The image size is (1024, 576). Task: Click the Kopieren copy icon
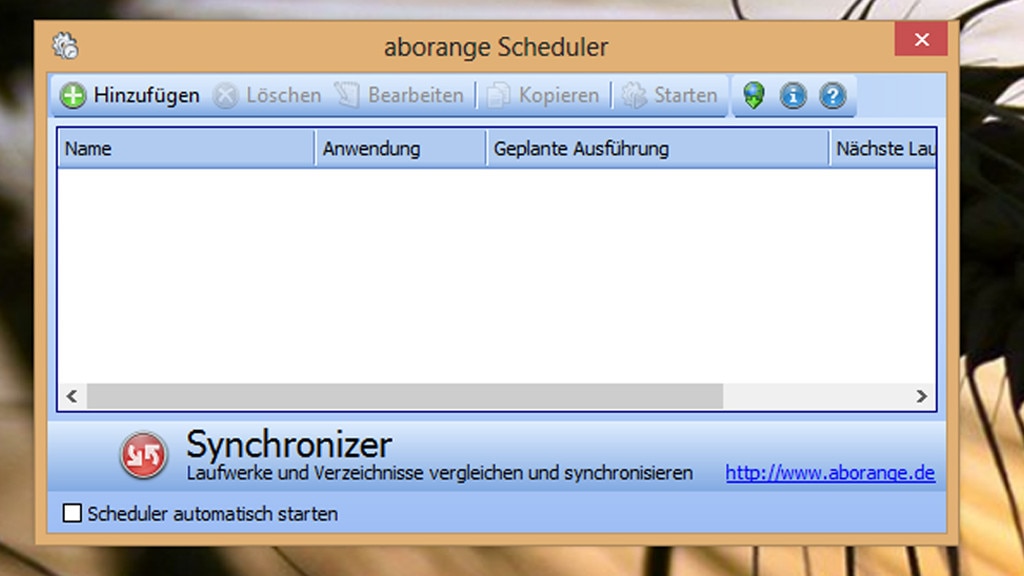[497, 95]
